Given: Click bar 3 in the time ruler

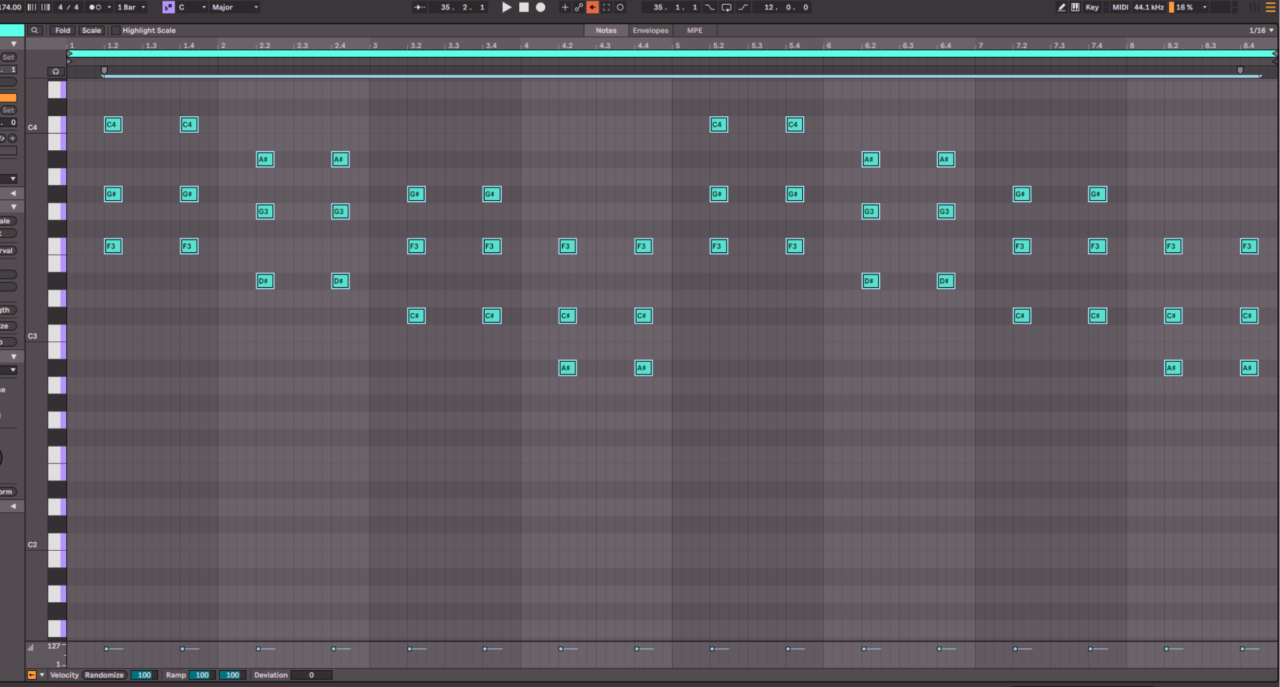Looking at the screenshot, I should pyautogui.click(x=374, y=45).
